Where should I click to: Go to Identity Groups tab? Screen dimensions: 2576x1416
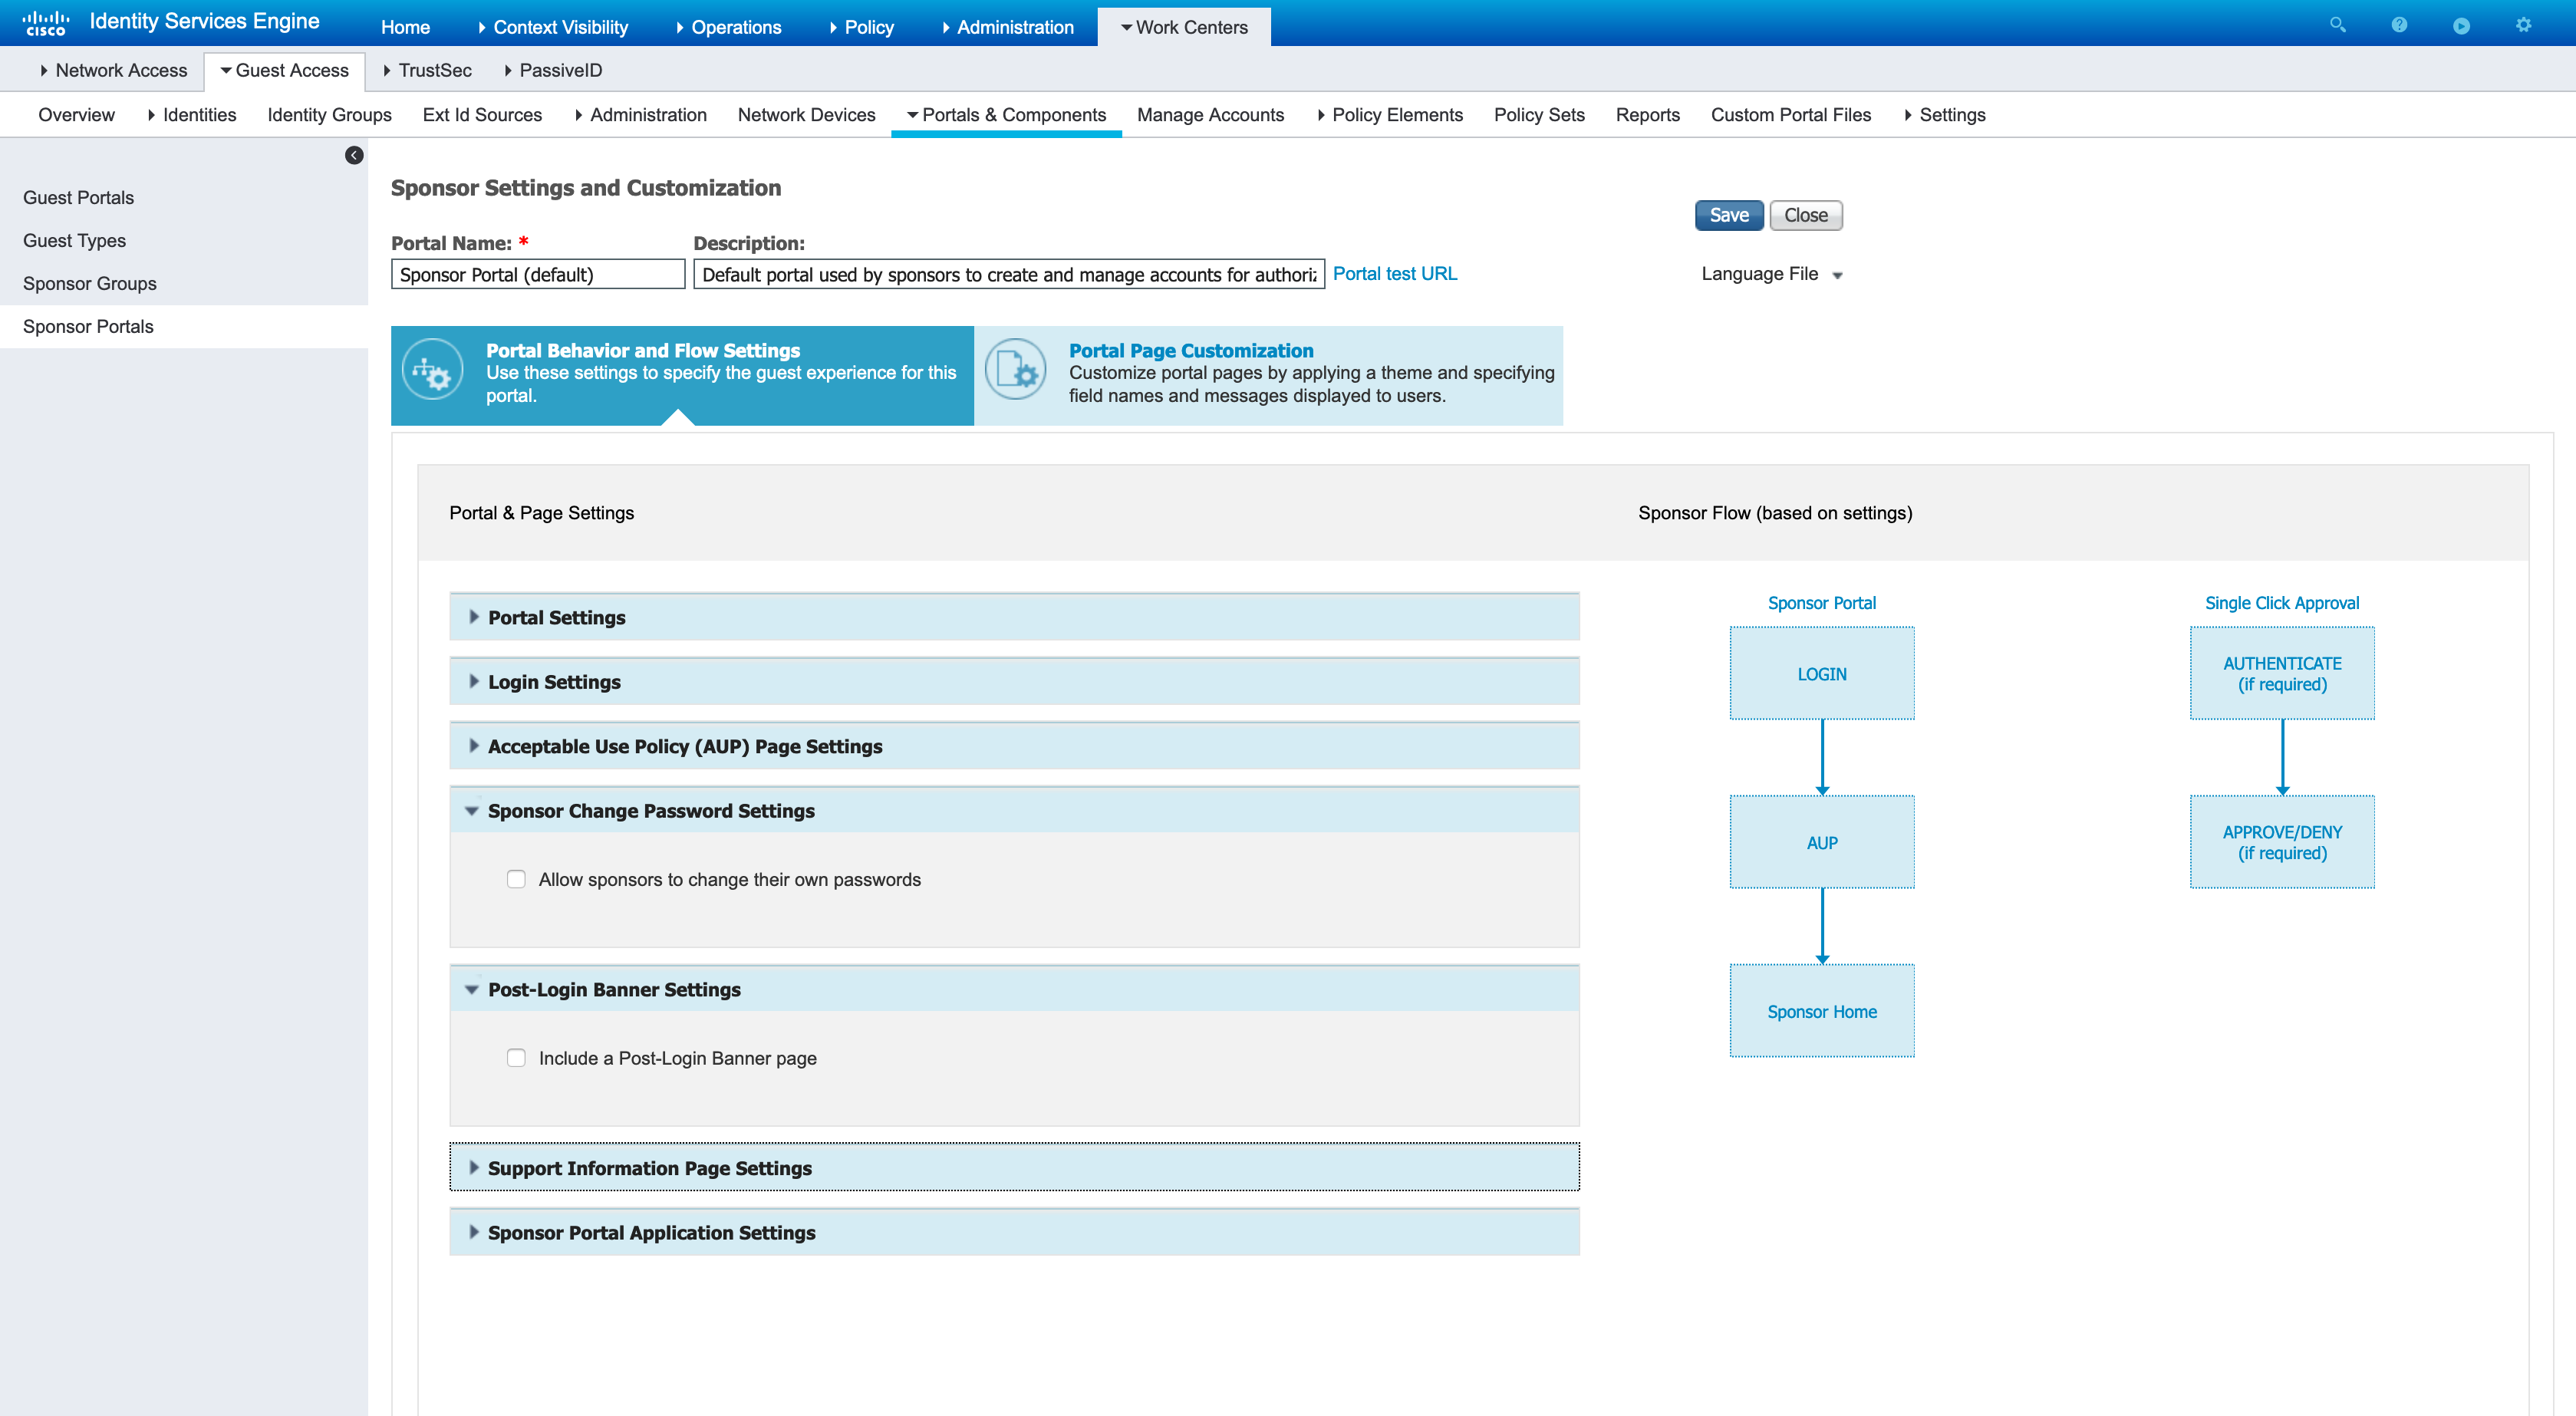tap(329, 115)
